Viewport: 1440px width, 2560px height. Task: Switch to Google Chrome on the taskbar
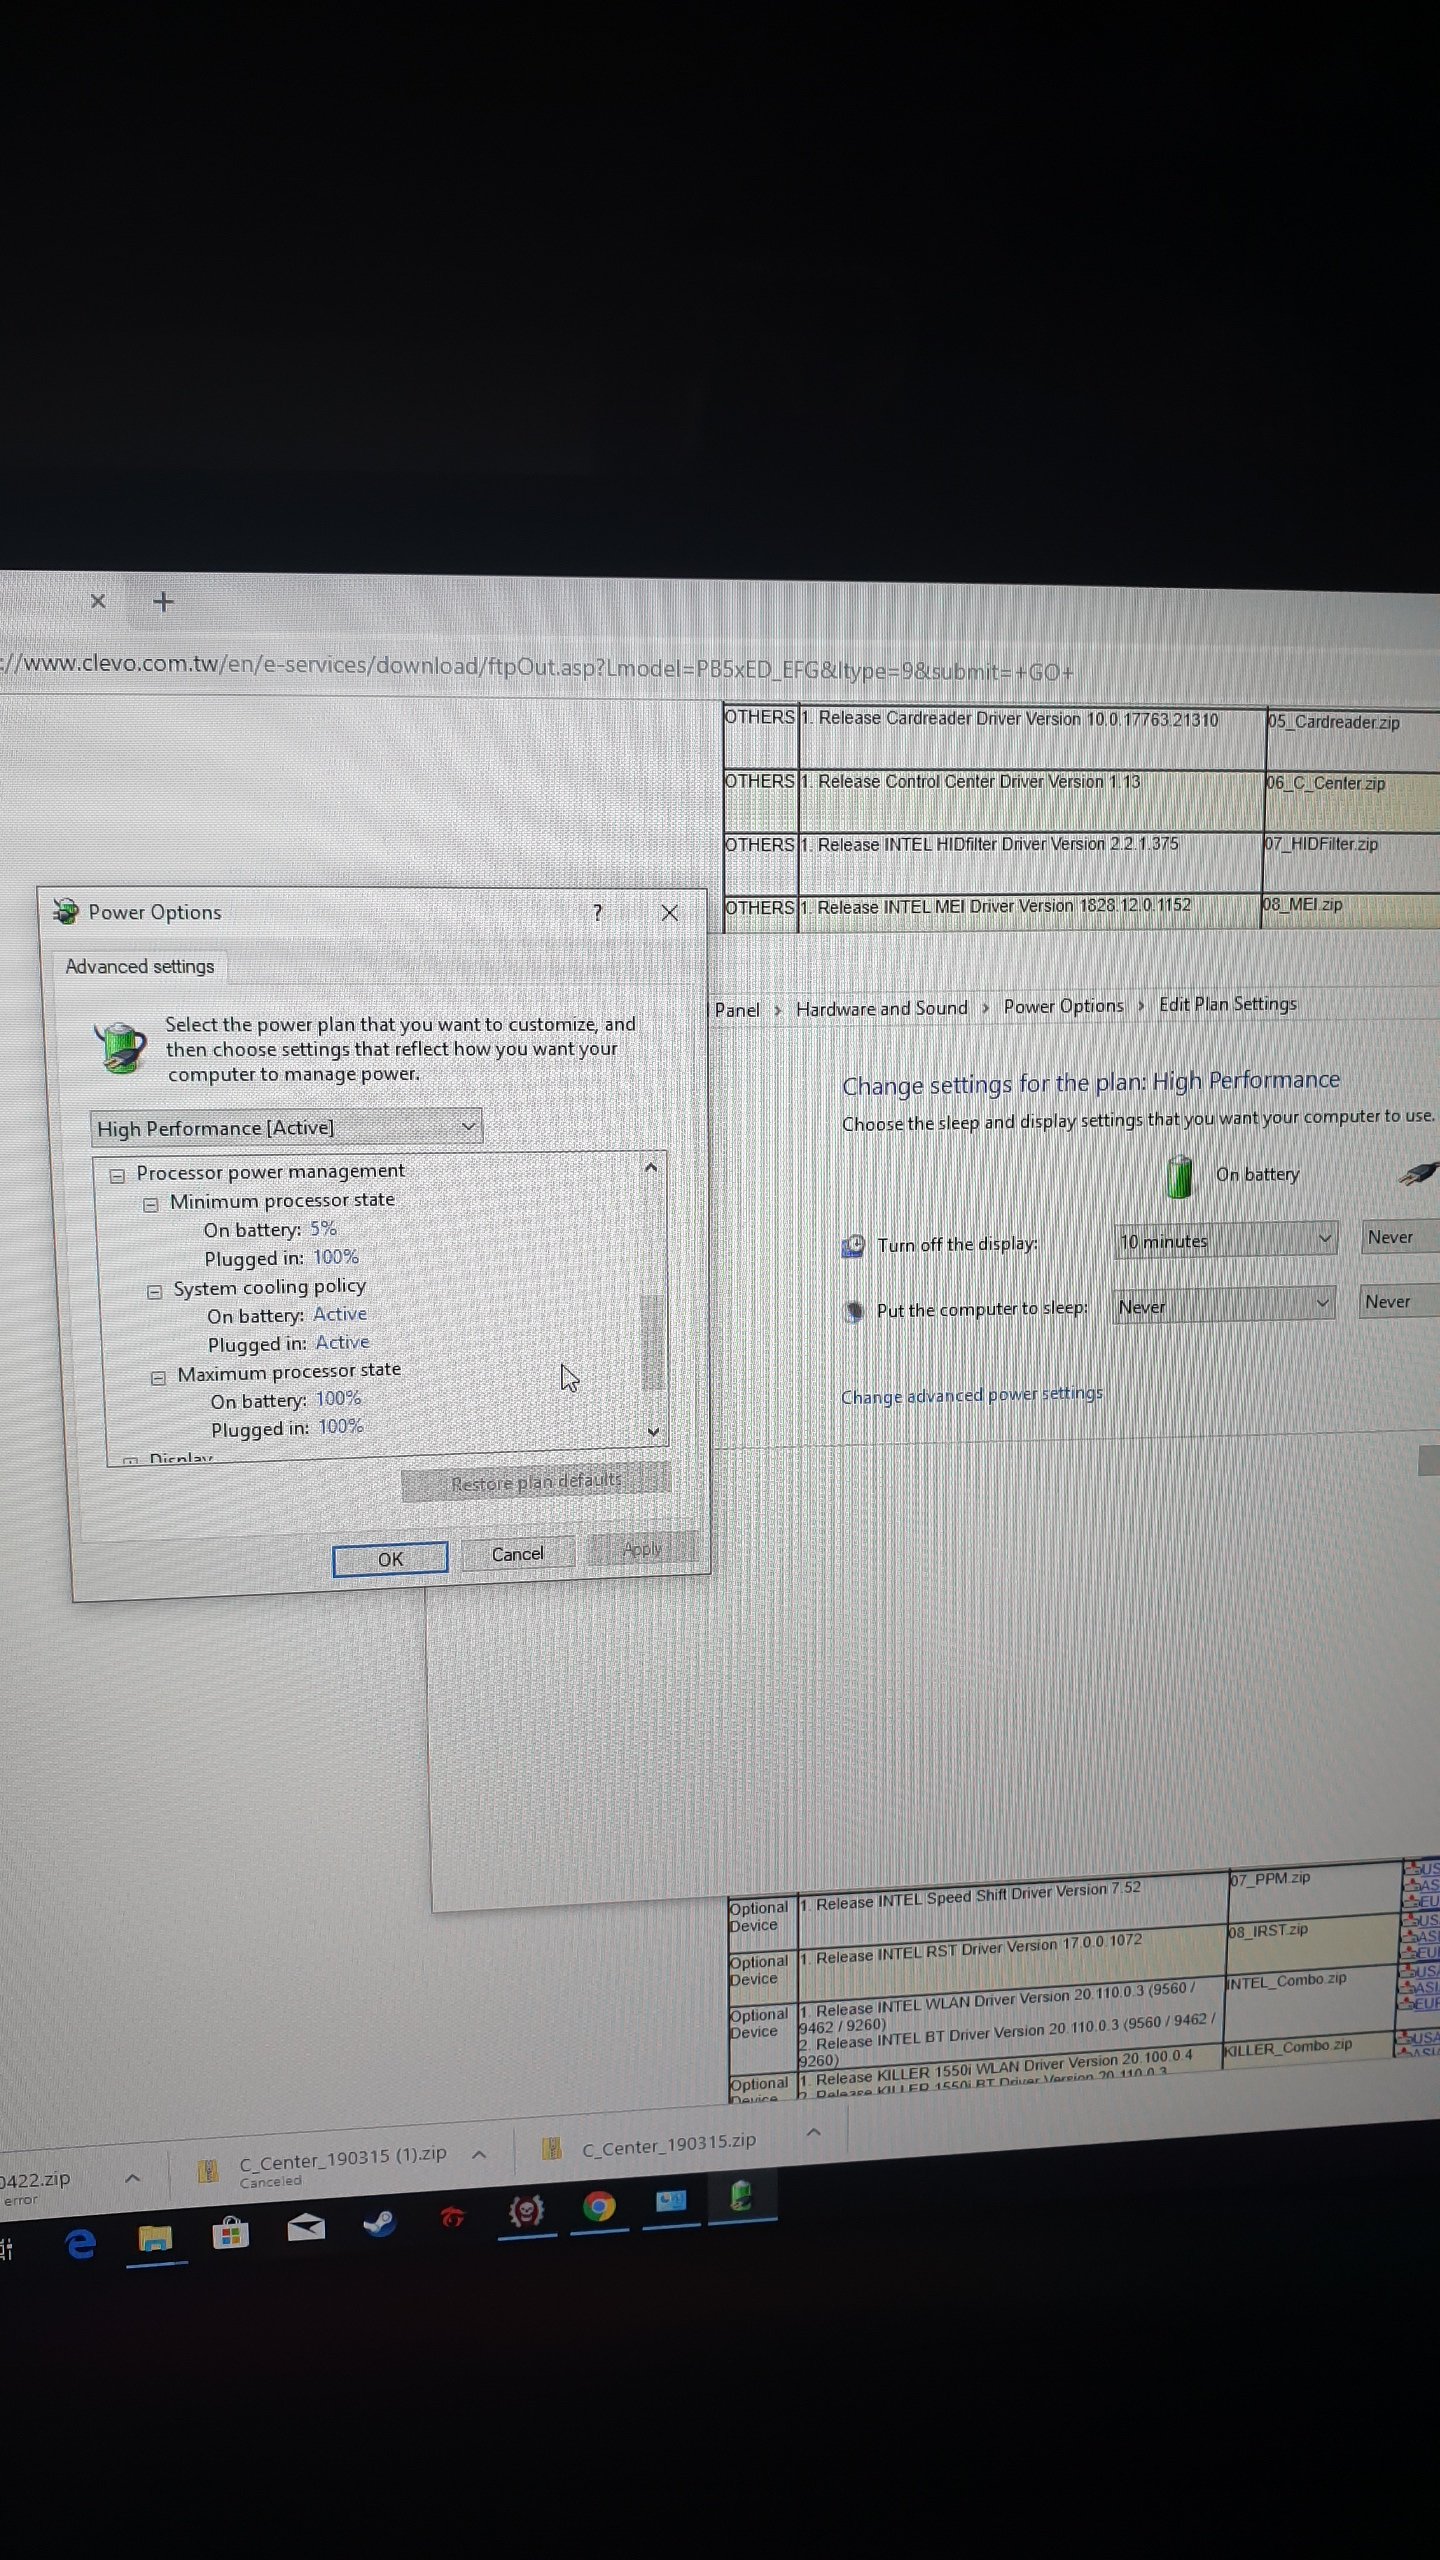tap(599, 2206)
